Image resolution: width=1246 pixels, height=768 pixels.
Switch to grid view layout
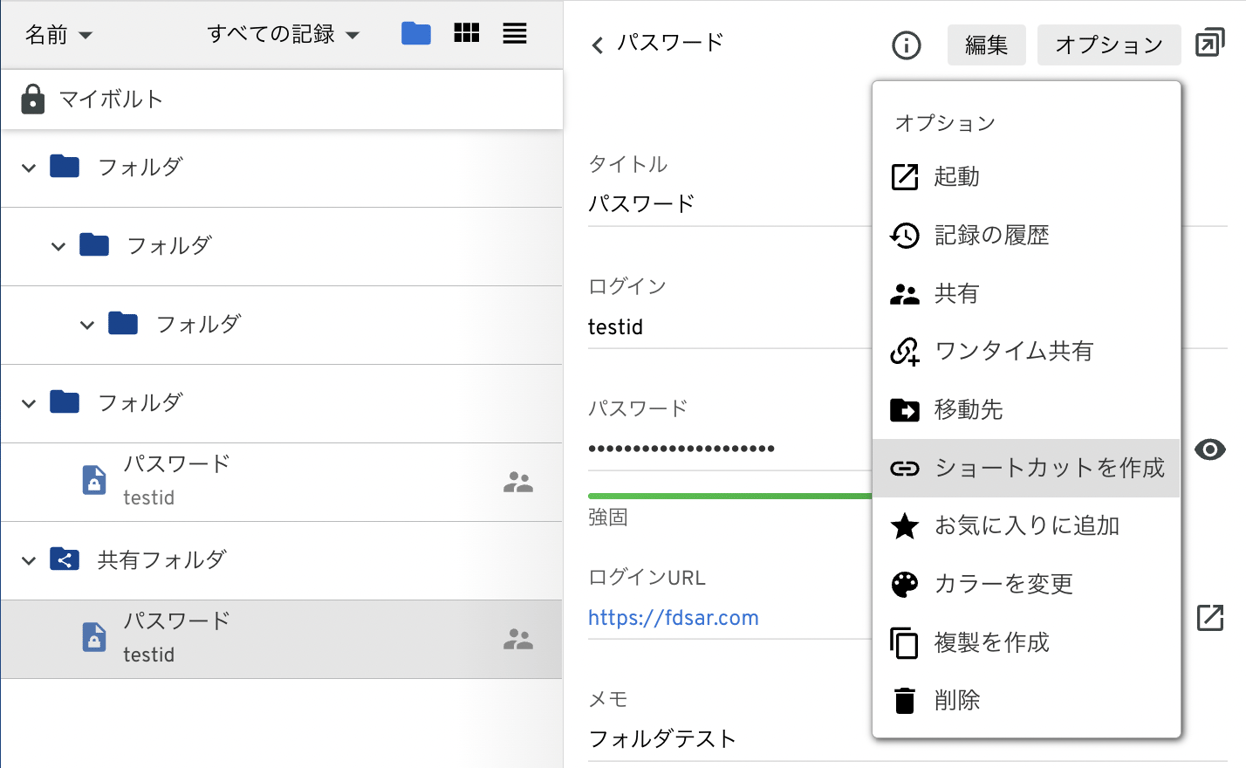(466, 33)
